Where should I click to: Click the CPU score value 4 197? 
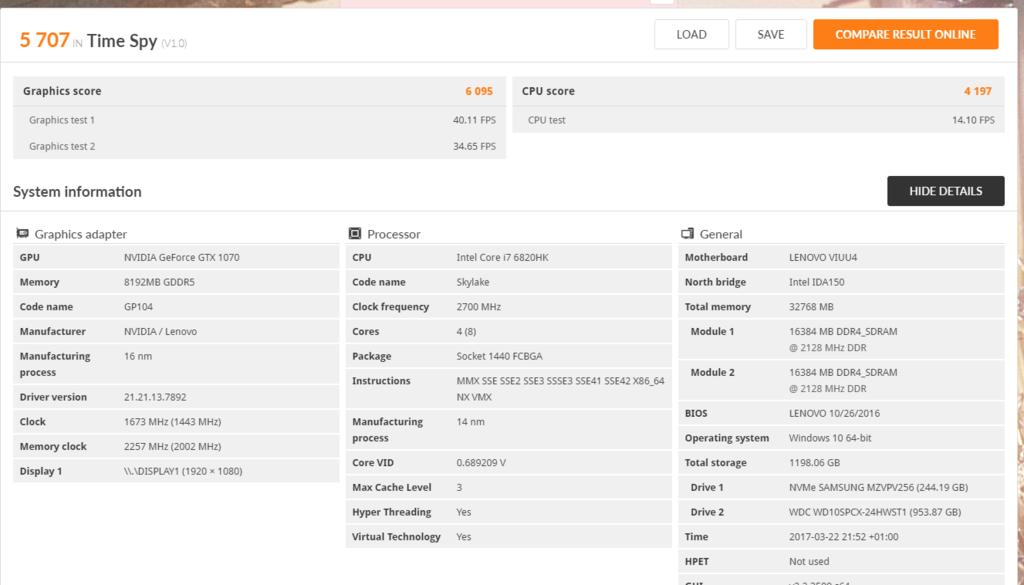click(978, 91)
